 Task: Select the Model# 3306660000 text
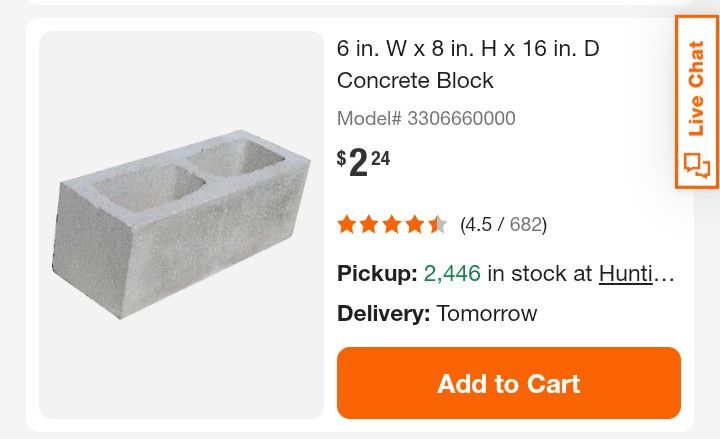click(426, 118)
